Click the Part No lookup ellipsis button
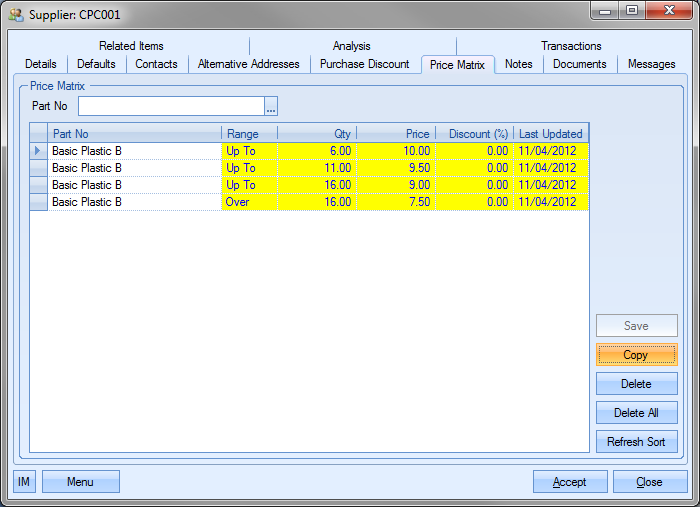The width and height of the screenshot is (700, 507). click(271, 106)
